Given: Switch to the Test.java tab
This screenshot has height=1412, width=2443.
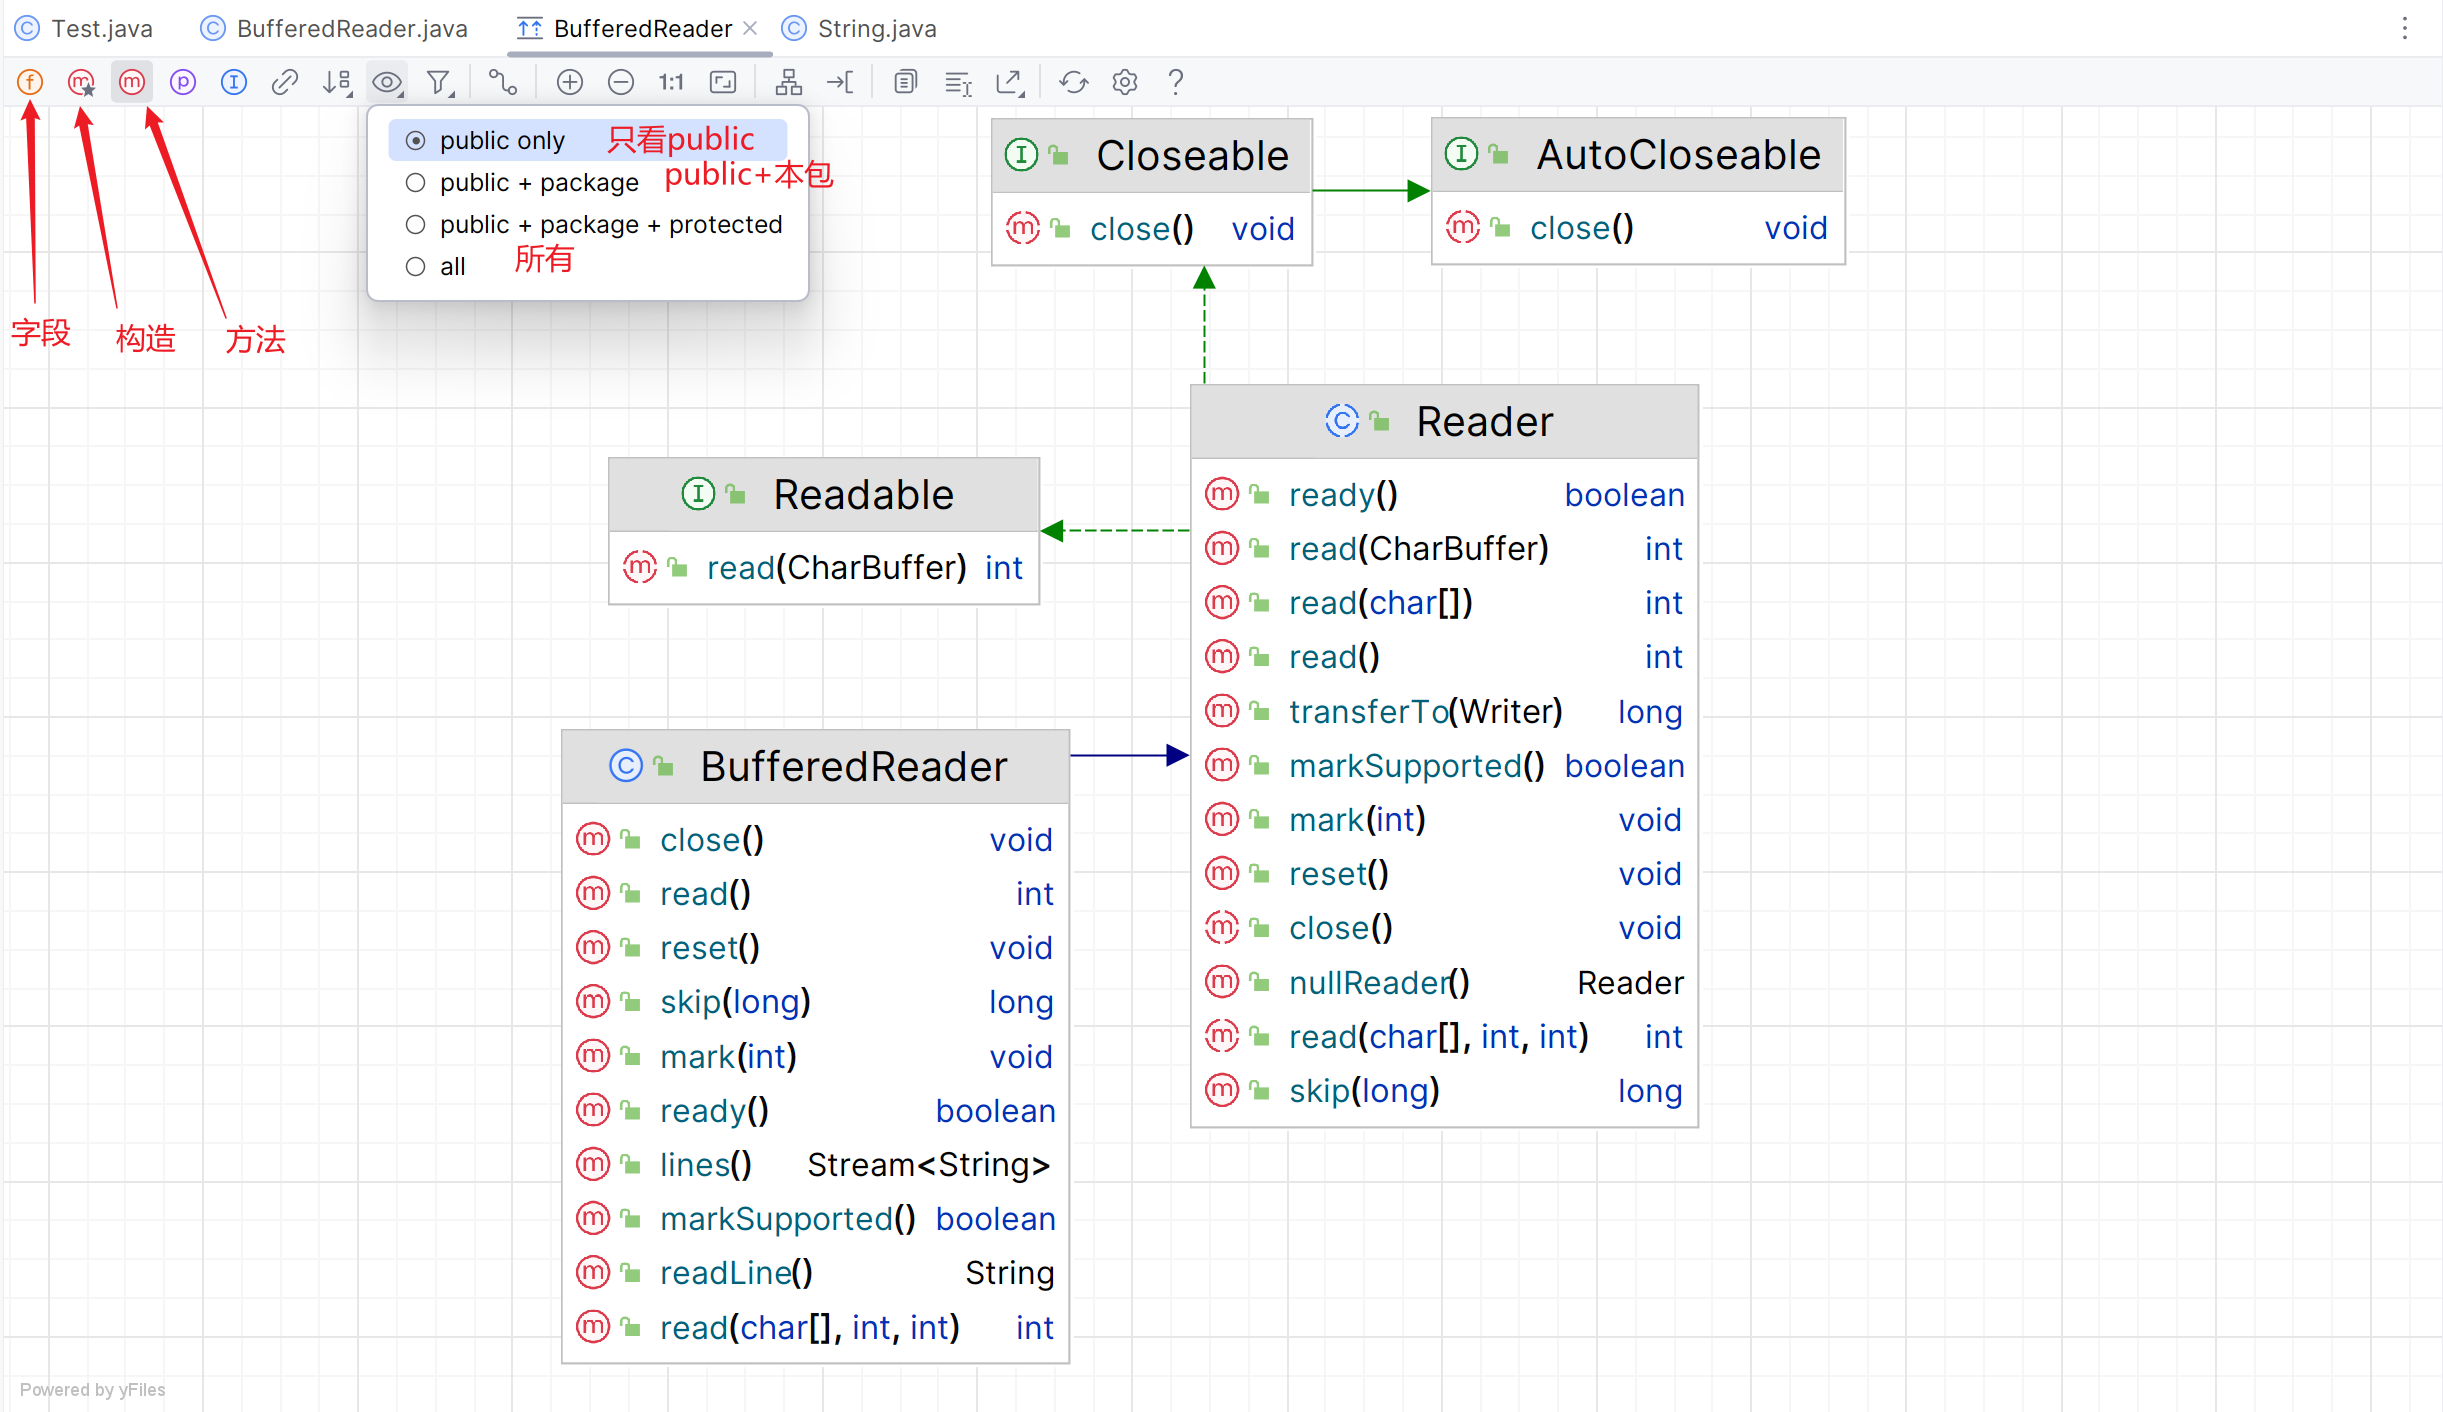Looking at the screenshot, I should [x=84, y=28].
